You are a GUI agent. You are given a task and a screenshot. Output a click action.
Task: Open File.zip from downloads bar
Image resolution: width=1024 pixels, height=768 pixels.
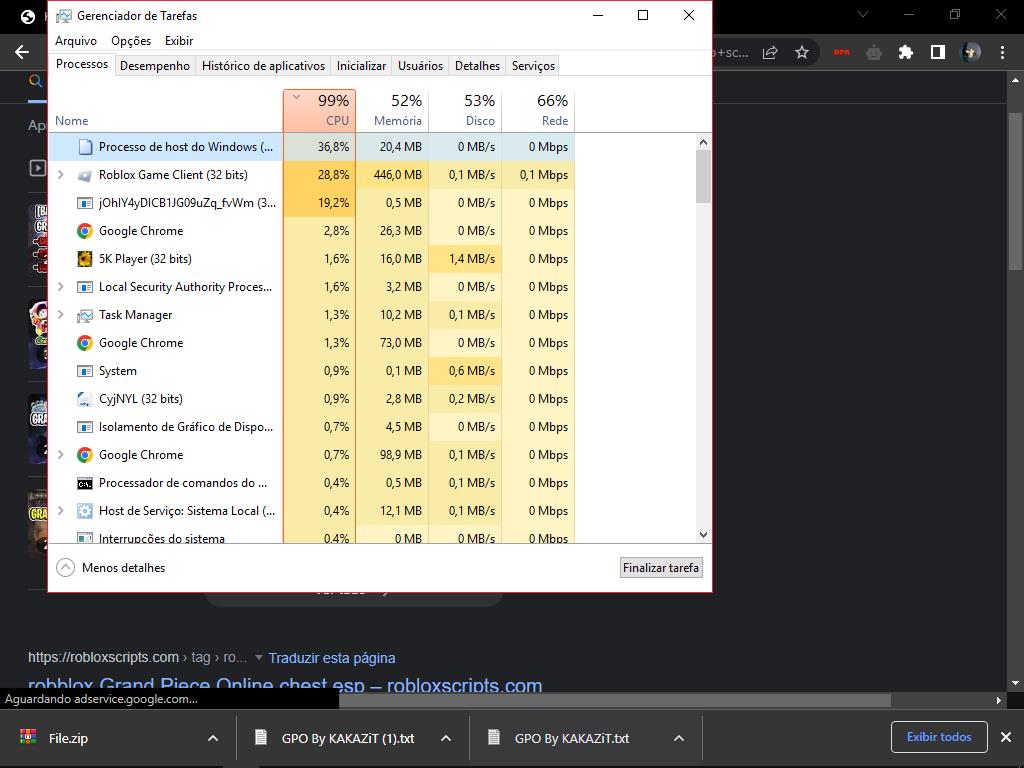click(68, 738)
